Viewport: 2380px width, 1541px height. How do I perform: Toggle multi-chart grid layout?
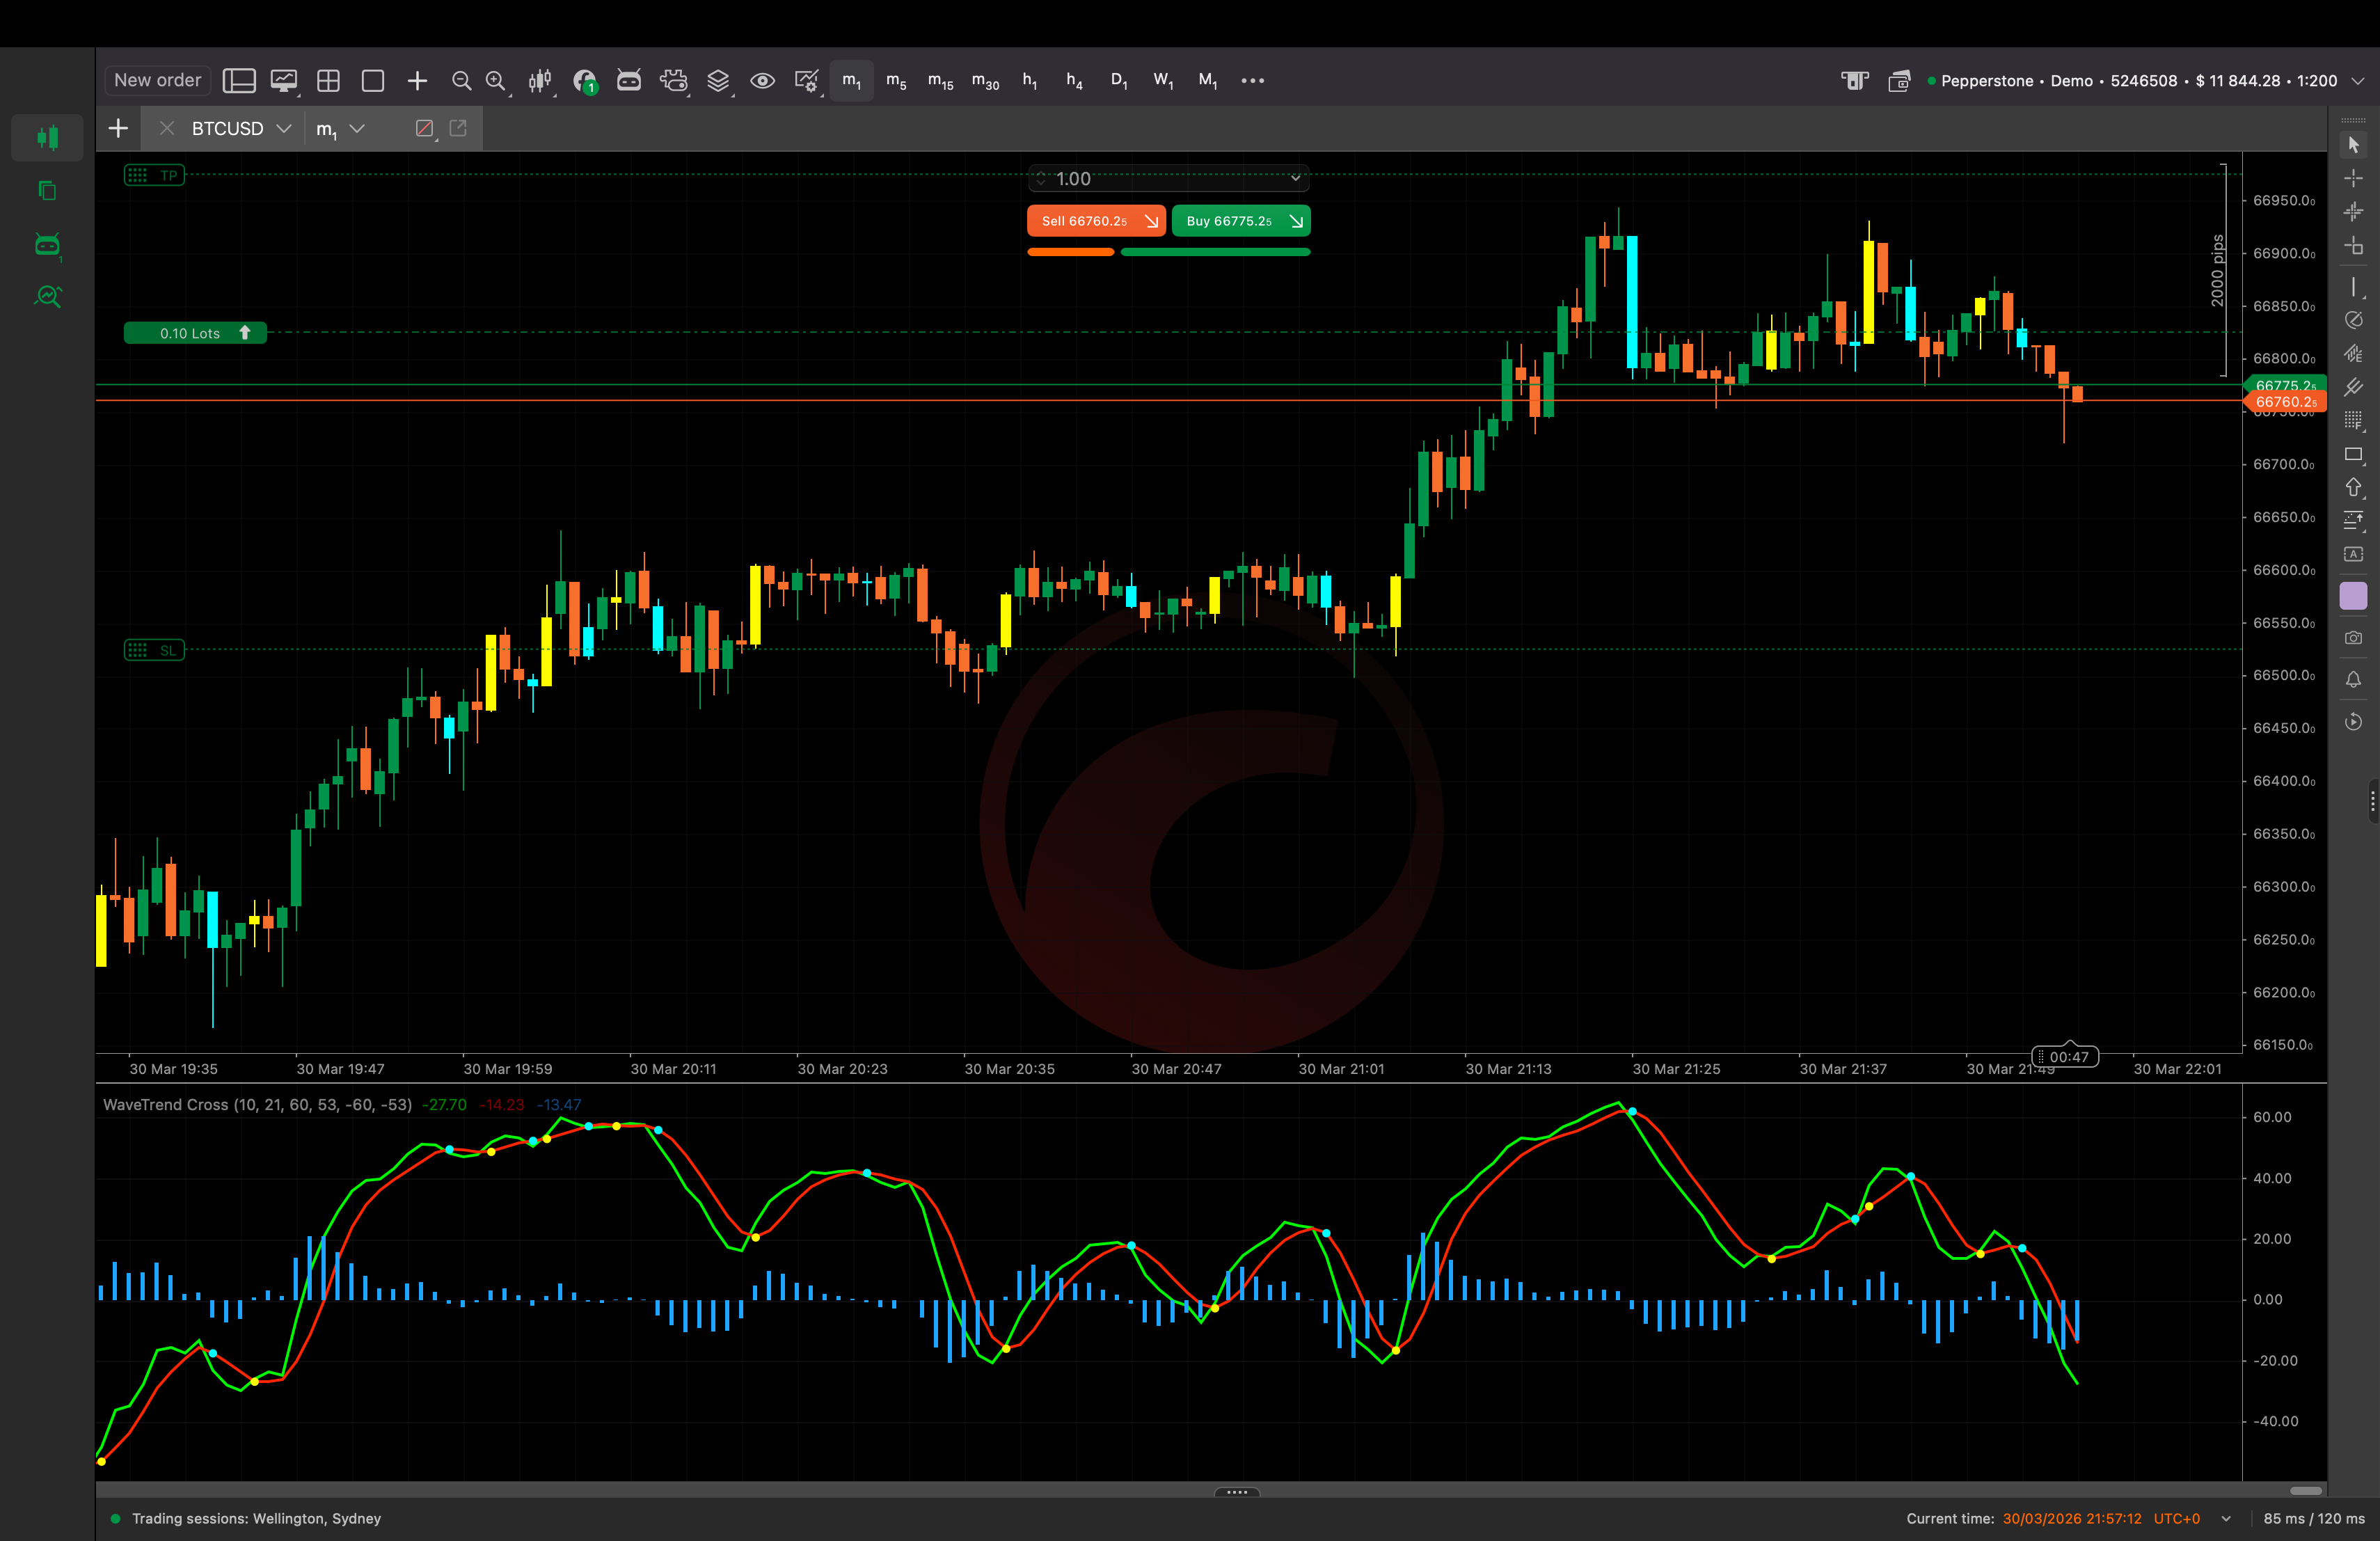328,80
